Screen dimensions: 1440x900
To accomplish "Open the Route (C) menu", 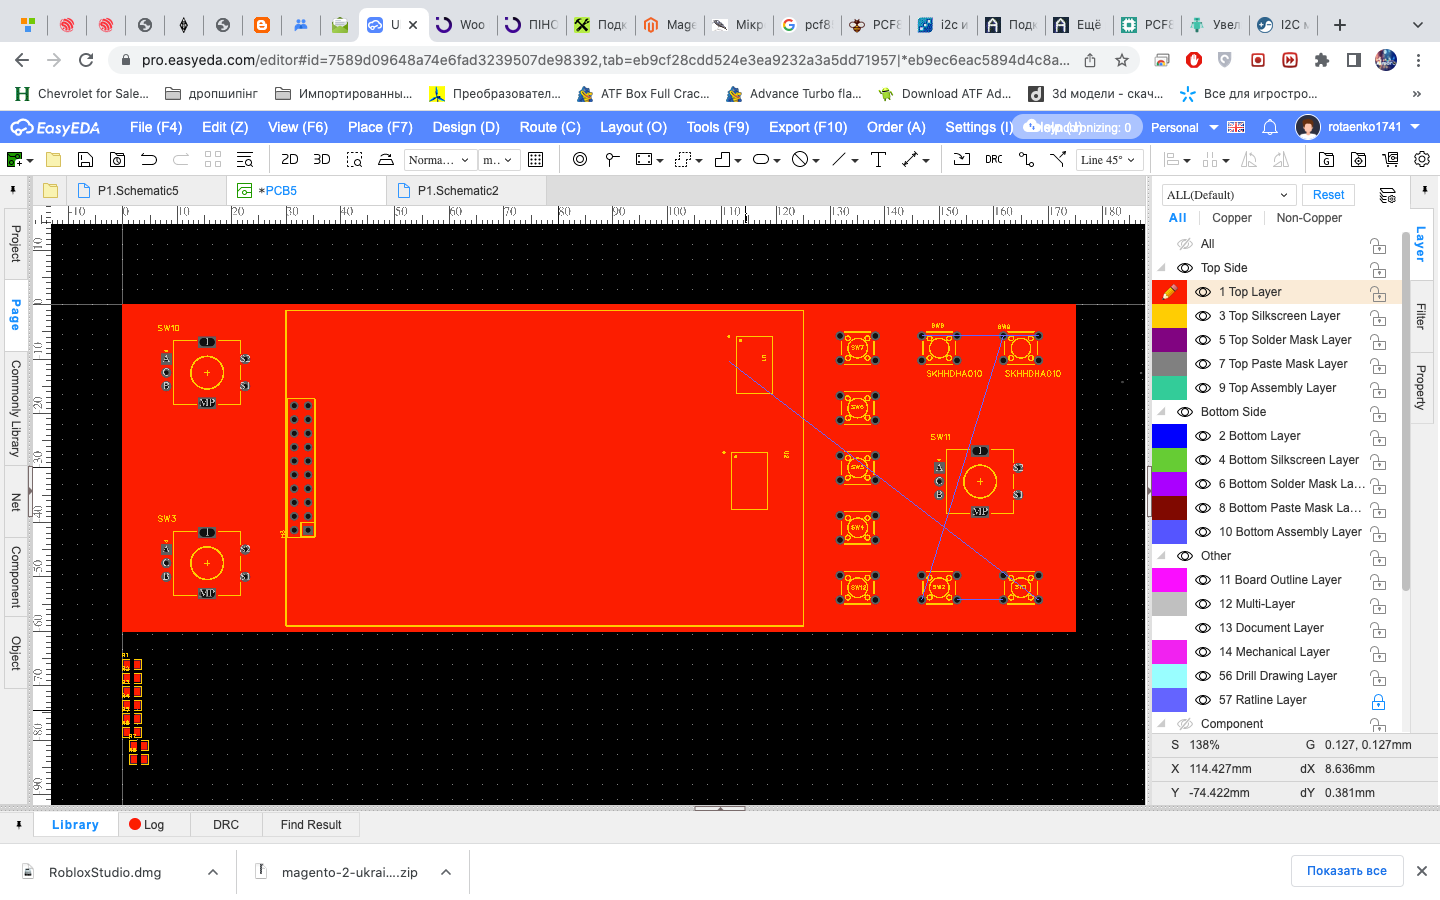I will point(549,127).
